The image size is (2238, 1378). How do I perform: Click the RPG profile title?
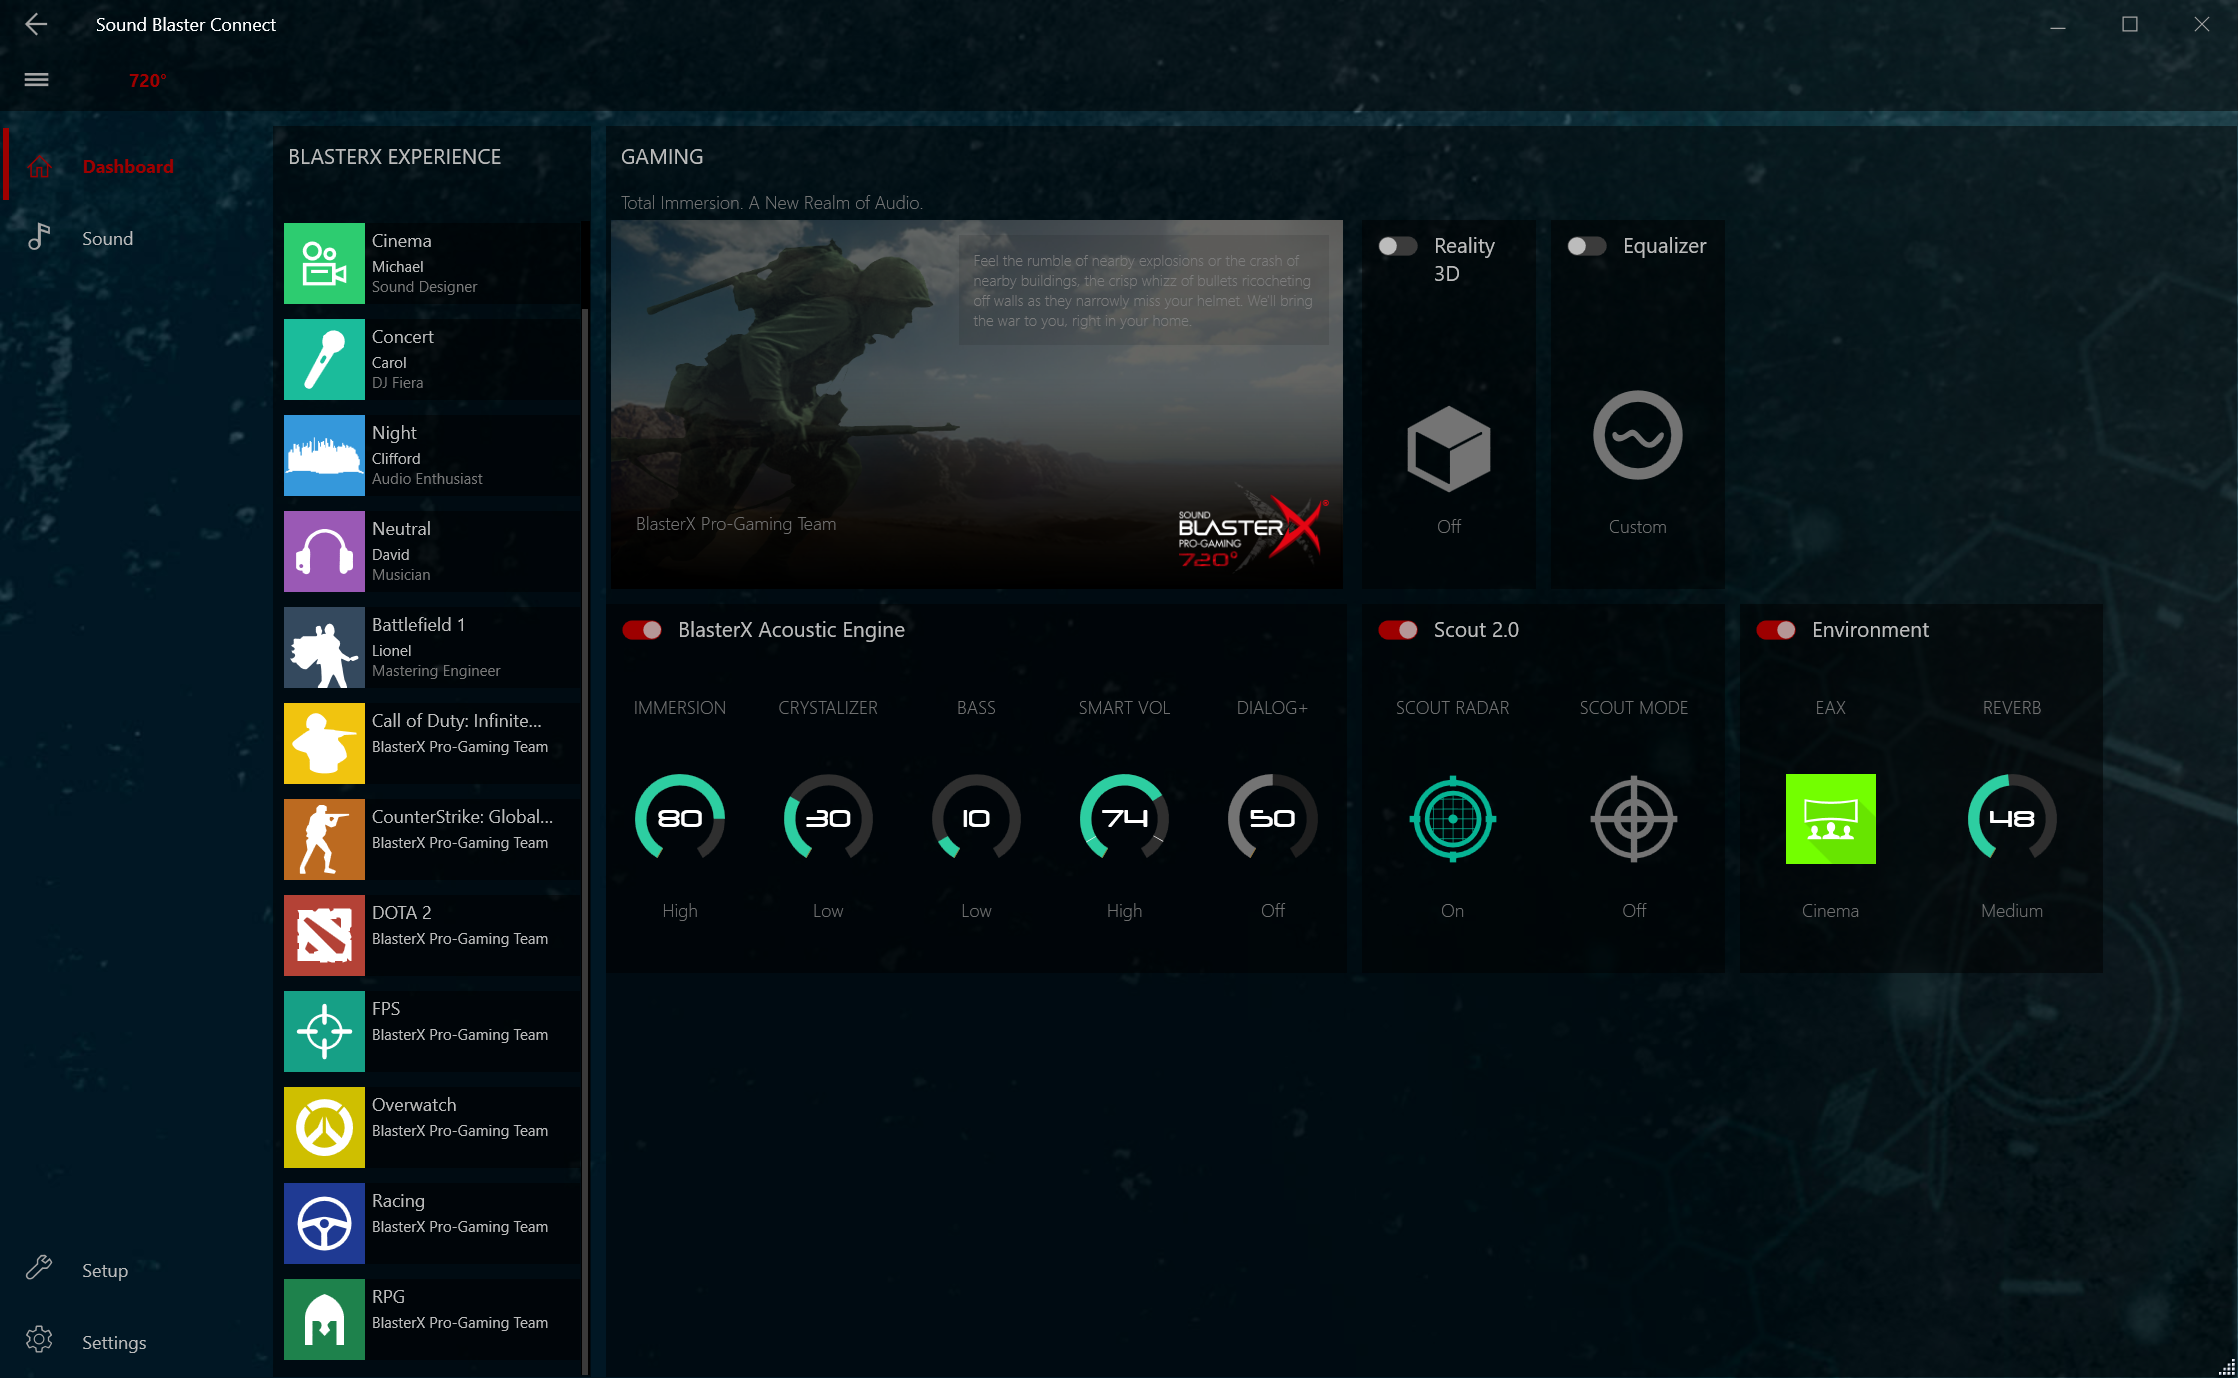pyautogui.click(x=388, y=1297)
